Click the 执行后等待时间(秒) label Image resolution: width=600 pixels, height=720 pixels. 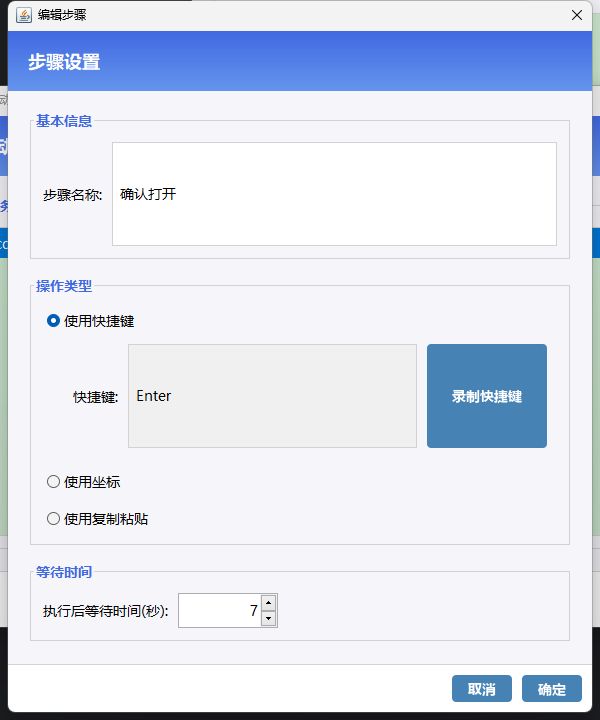[106, 611]
